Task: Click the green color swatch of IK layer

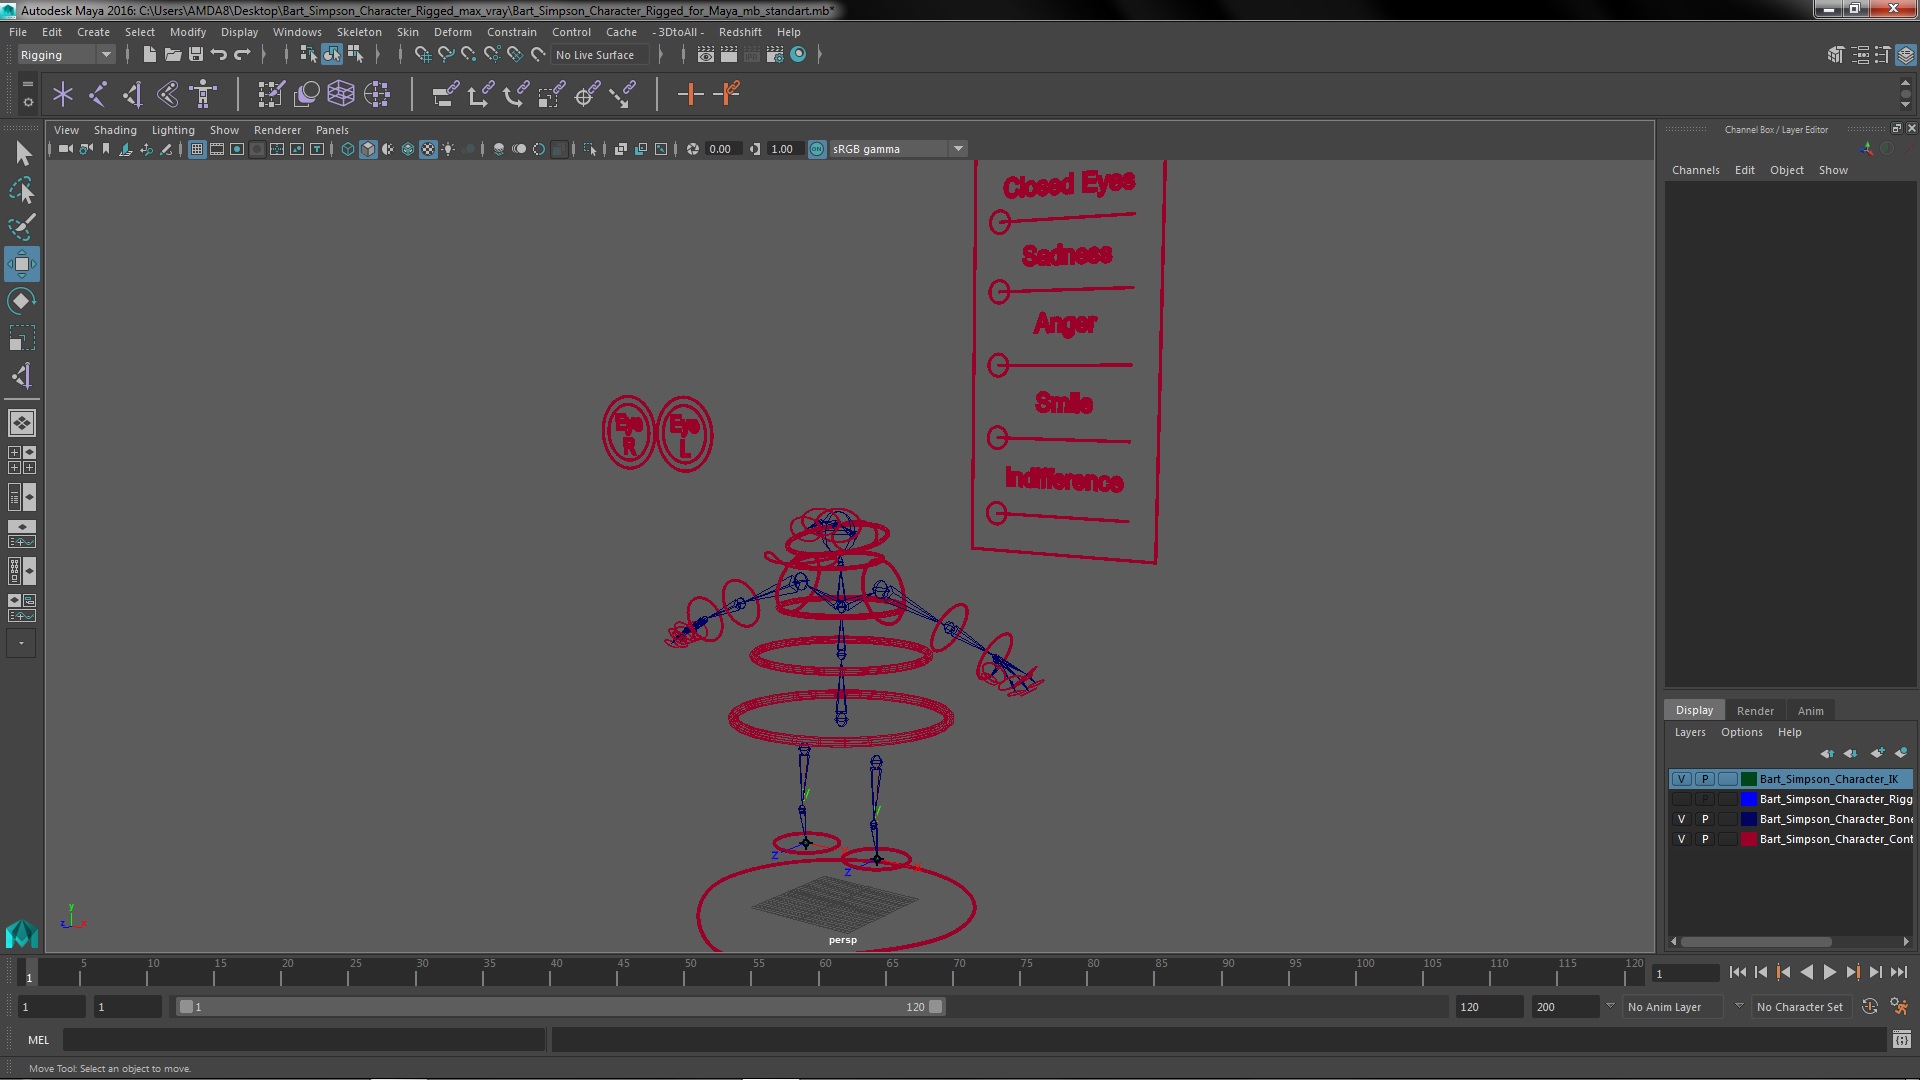Action: click(x=1749, y=779)
